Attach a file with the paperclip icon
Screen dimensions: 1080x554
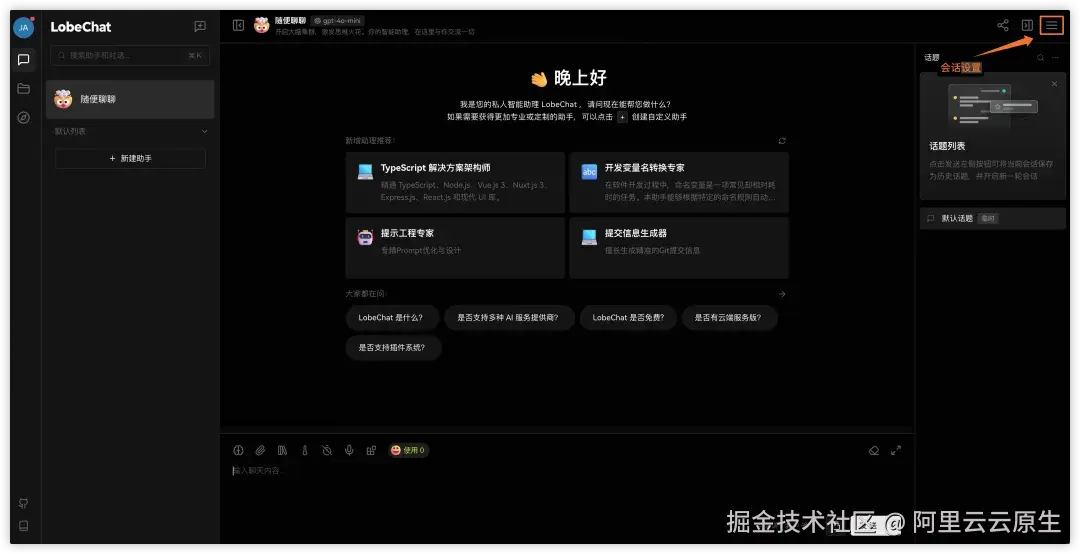(260, 450)
